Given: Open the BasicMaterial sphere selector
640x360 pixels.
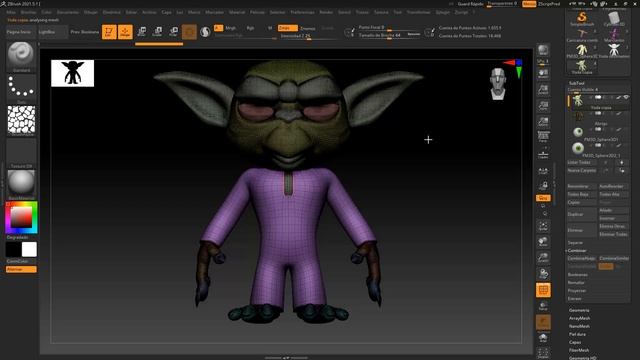Looking at the screenshot, I should tap(21, 184).
